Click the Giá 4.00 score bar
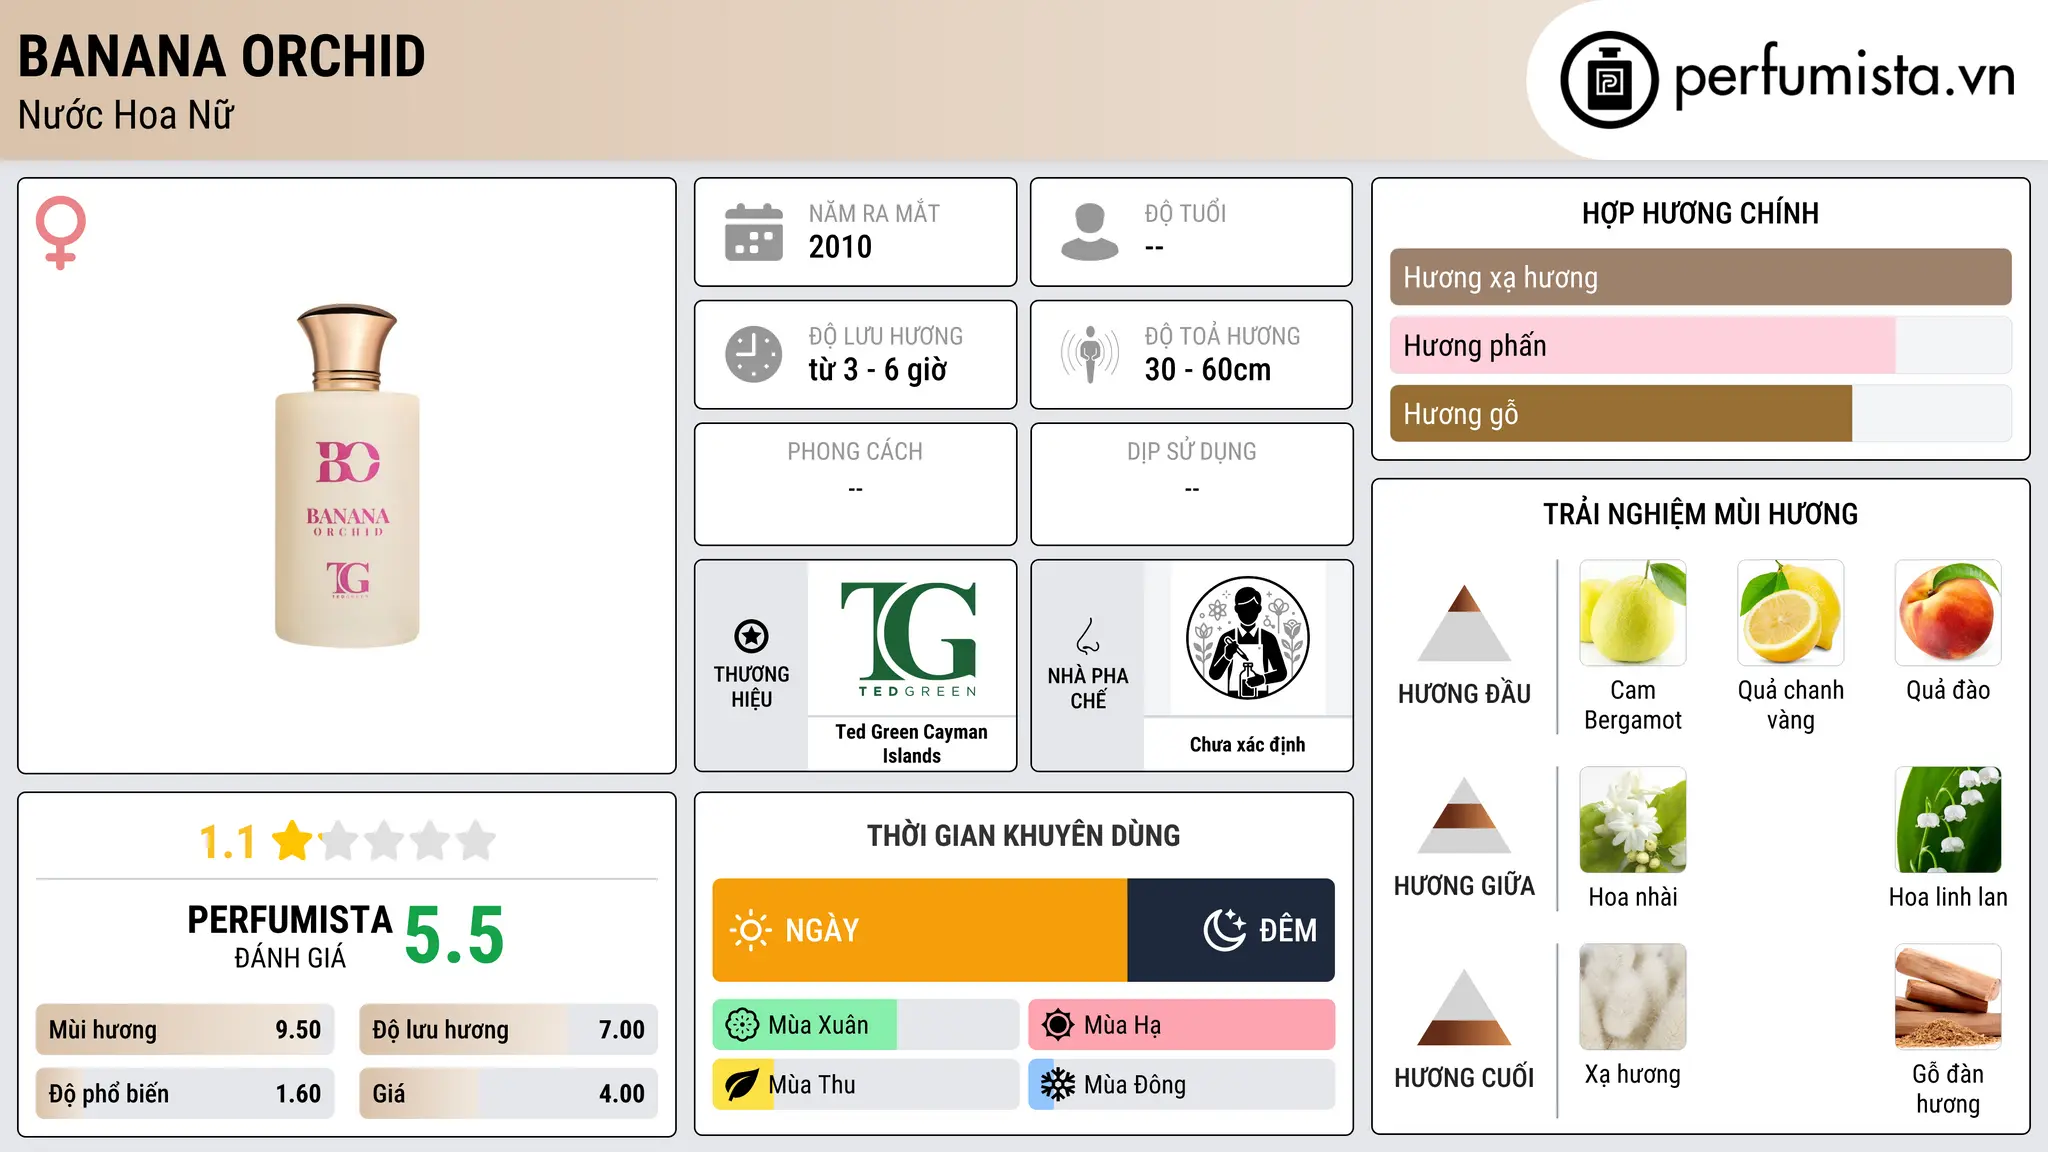Viewport: 2048px width, 1152px height. 508,1094
